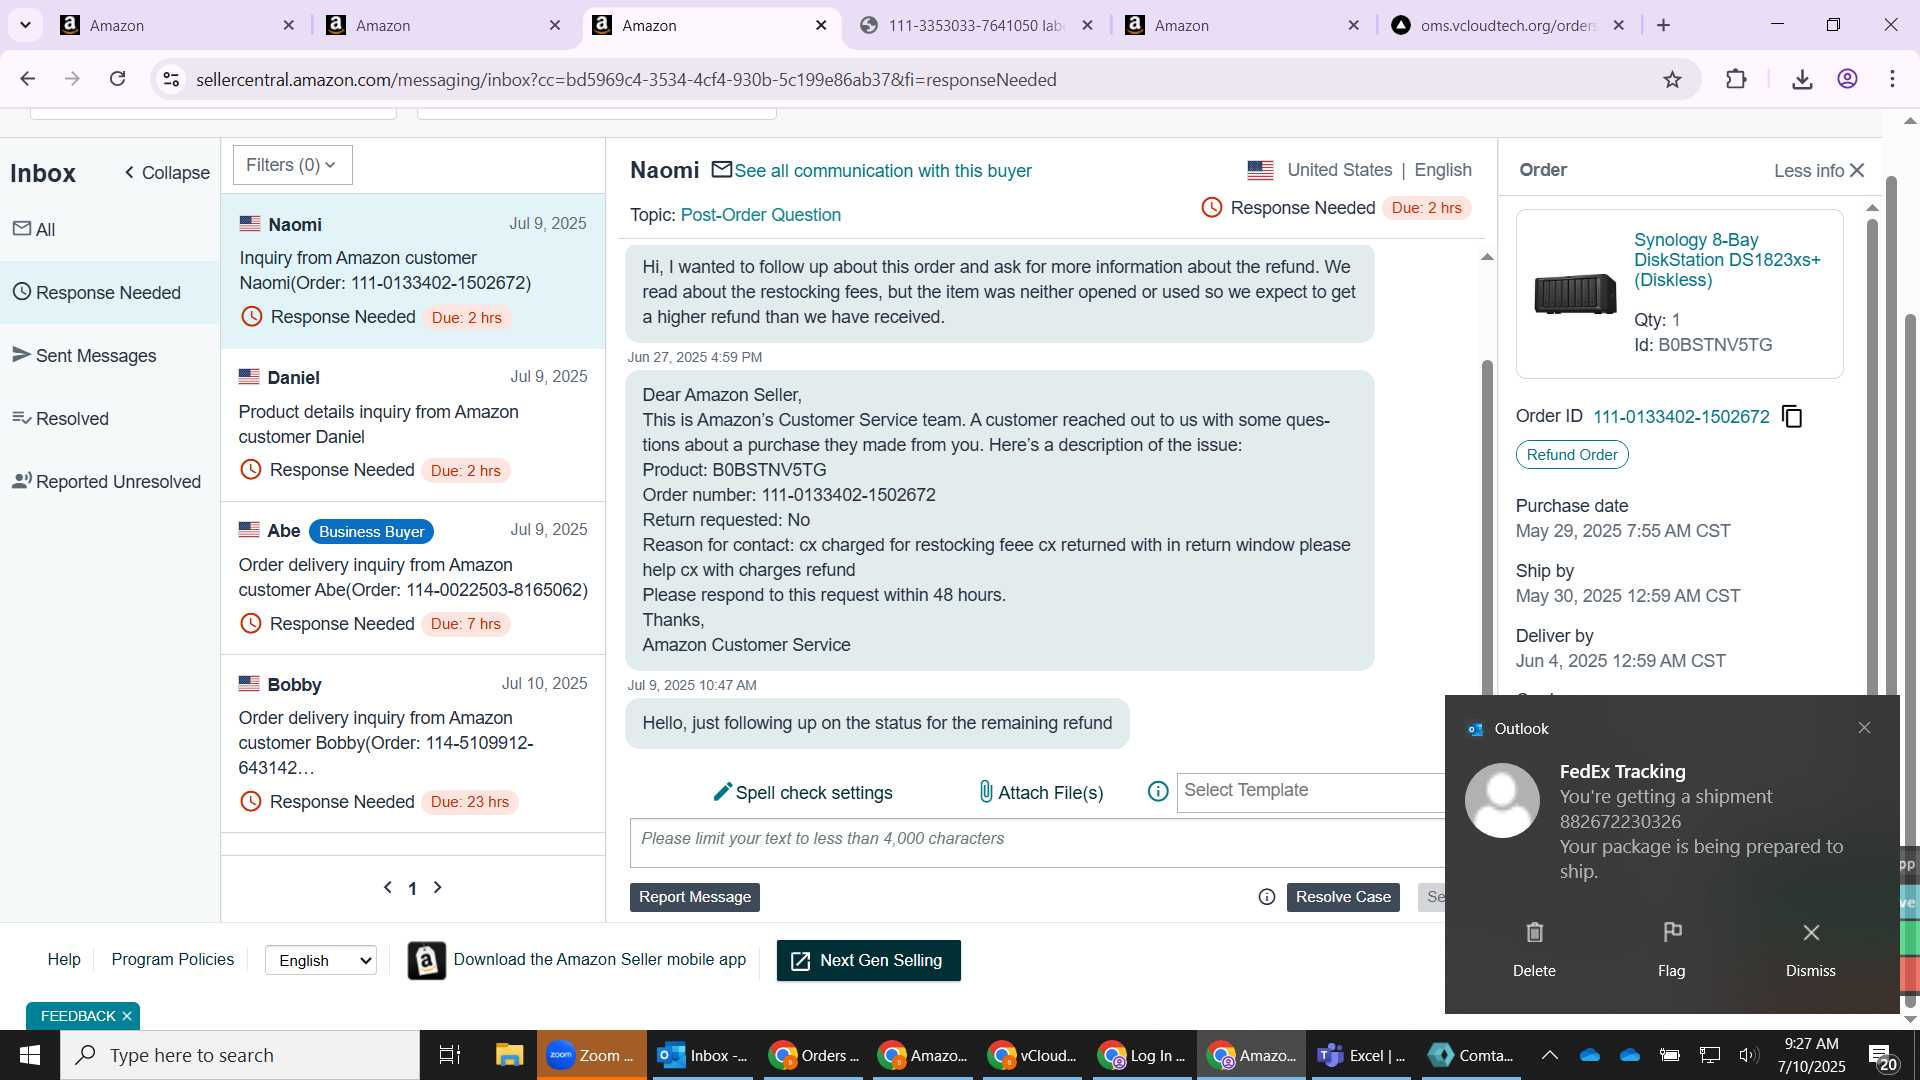Open Excel via Teams taskbar item
The image size is (1920, 1080).
(x=1362, y=1055)
